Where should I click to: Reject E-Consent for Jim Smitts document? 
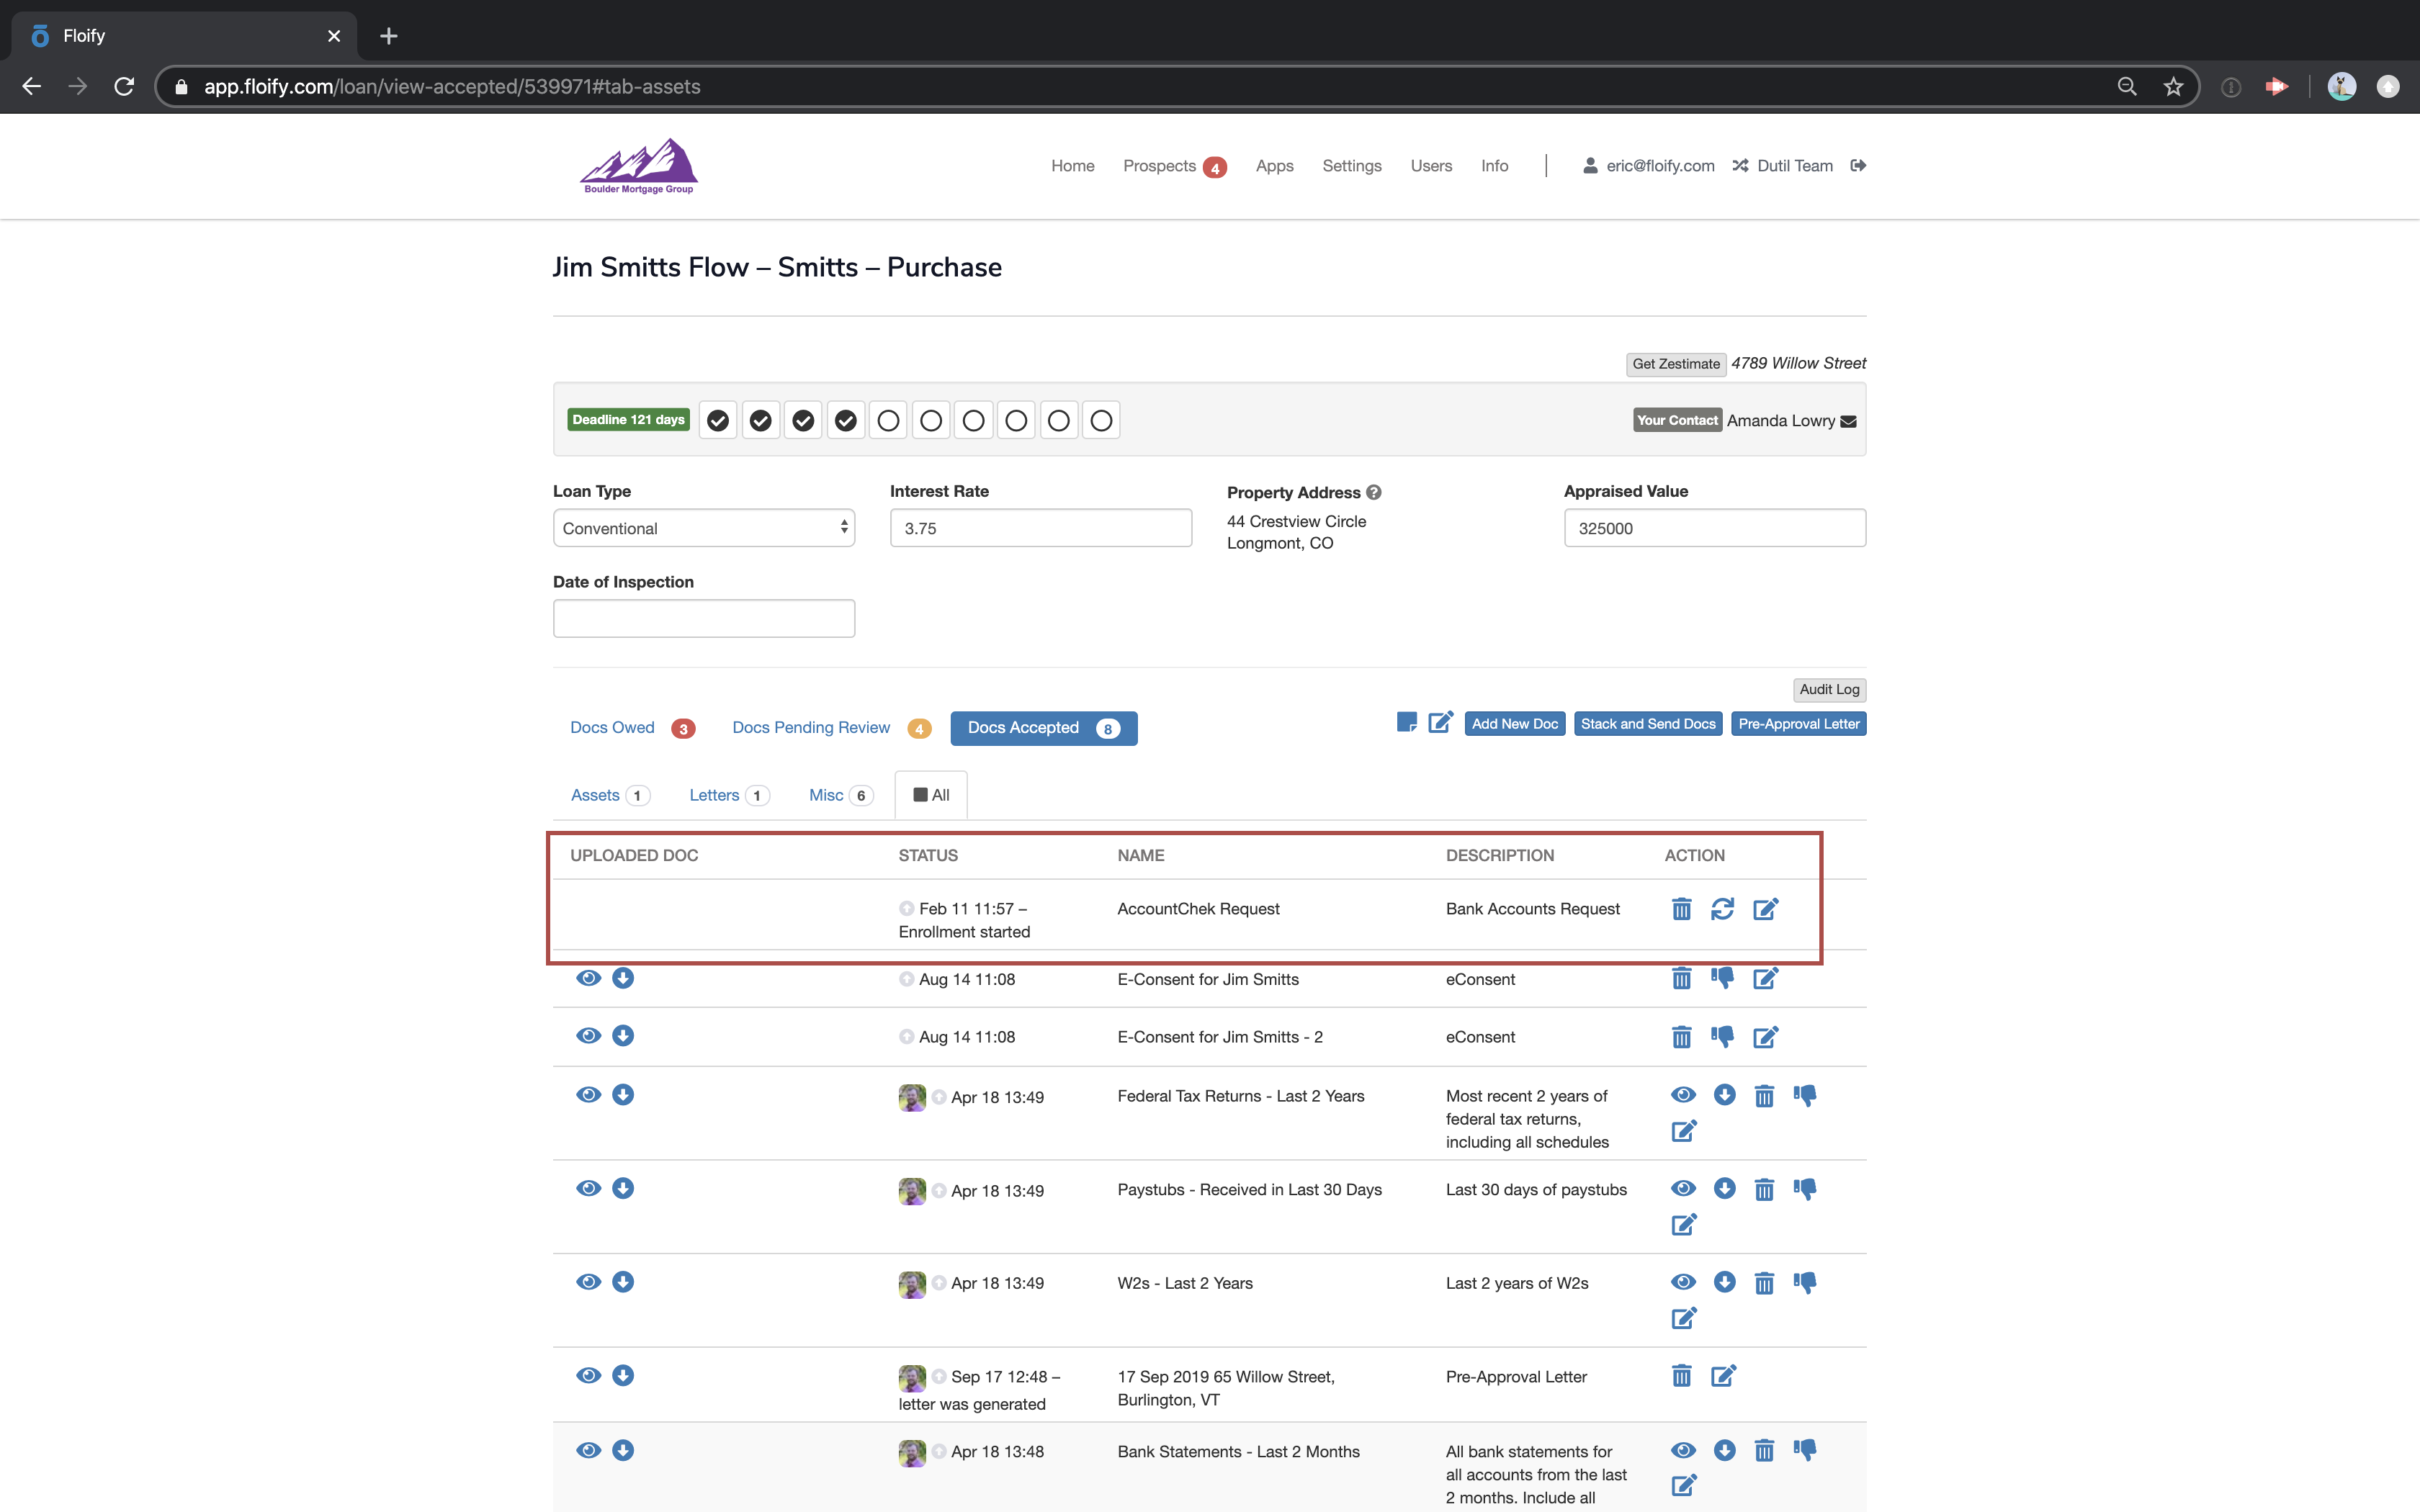1722,978
